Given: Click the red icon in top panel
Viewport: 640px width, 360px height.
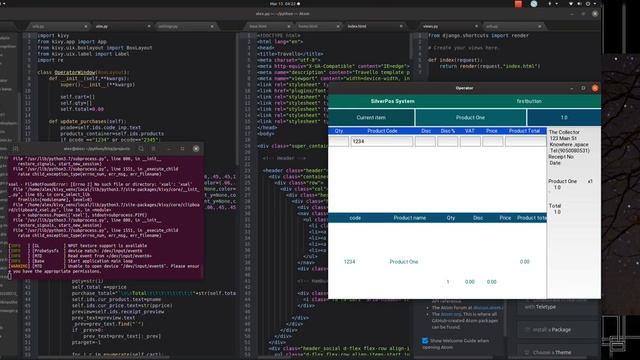Looking at the screenshot, I should (518, 4).
